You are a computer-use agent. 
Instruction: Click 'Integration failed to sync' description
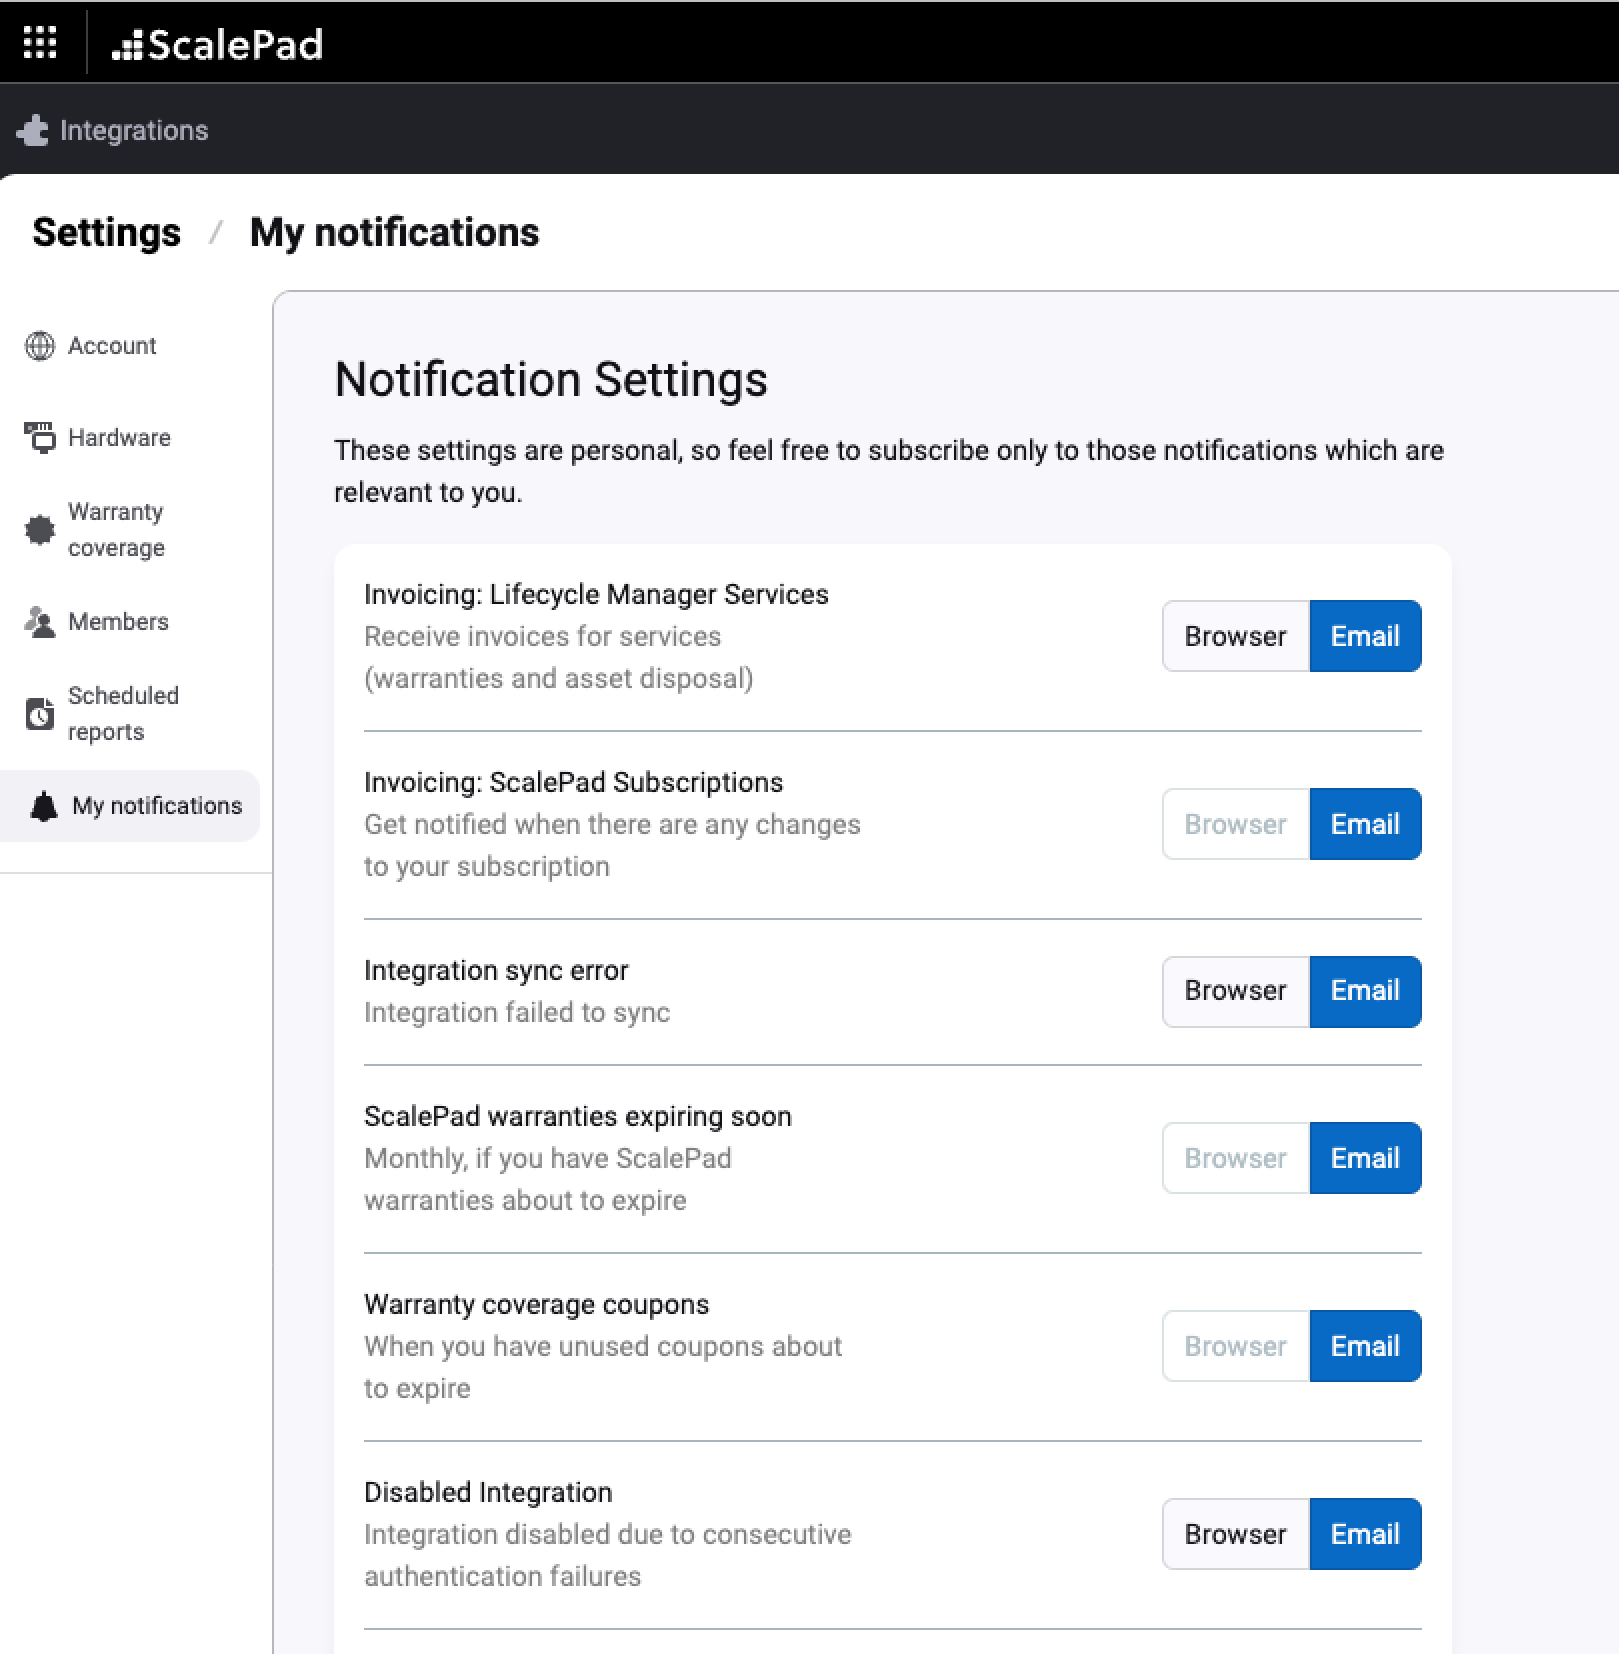click(517, 1012)
